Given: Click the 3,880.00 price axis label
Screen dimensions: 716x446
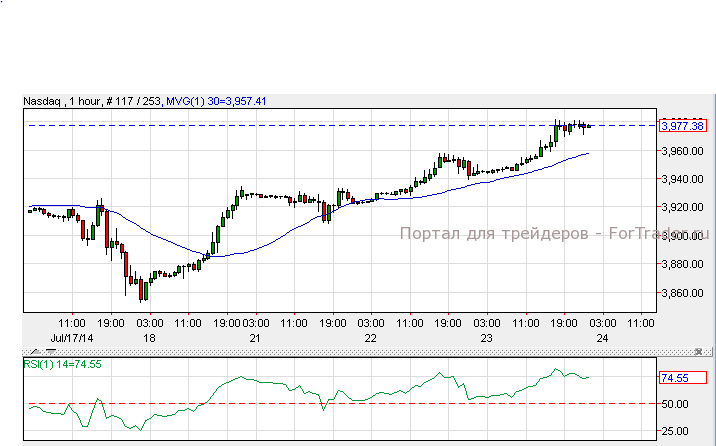Looking at the screenshot, I should [682, 264].
